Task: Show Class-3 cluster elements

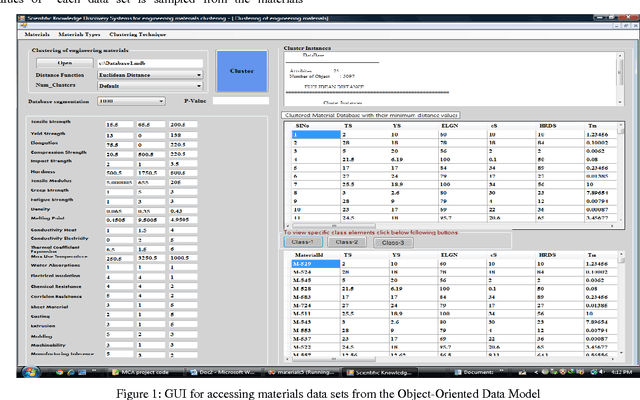Action: (x=393, y=243)
